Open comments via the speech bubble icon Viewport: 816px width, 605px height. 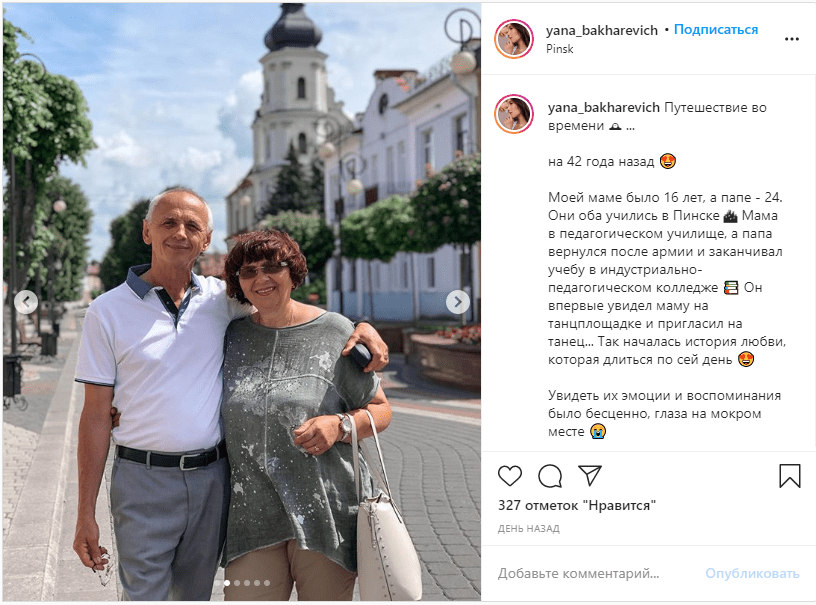pyautogui.click(x=550, y=475)
